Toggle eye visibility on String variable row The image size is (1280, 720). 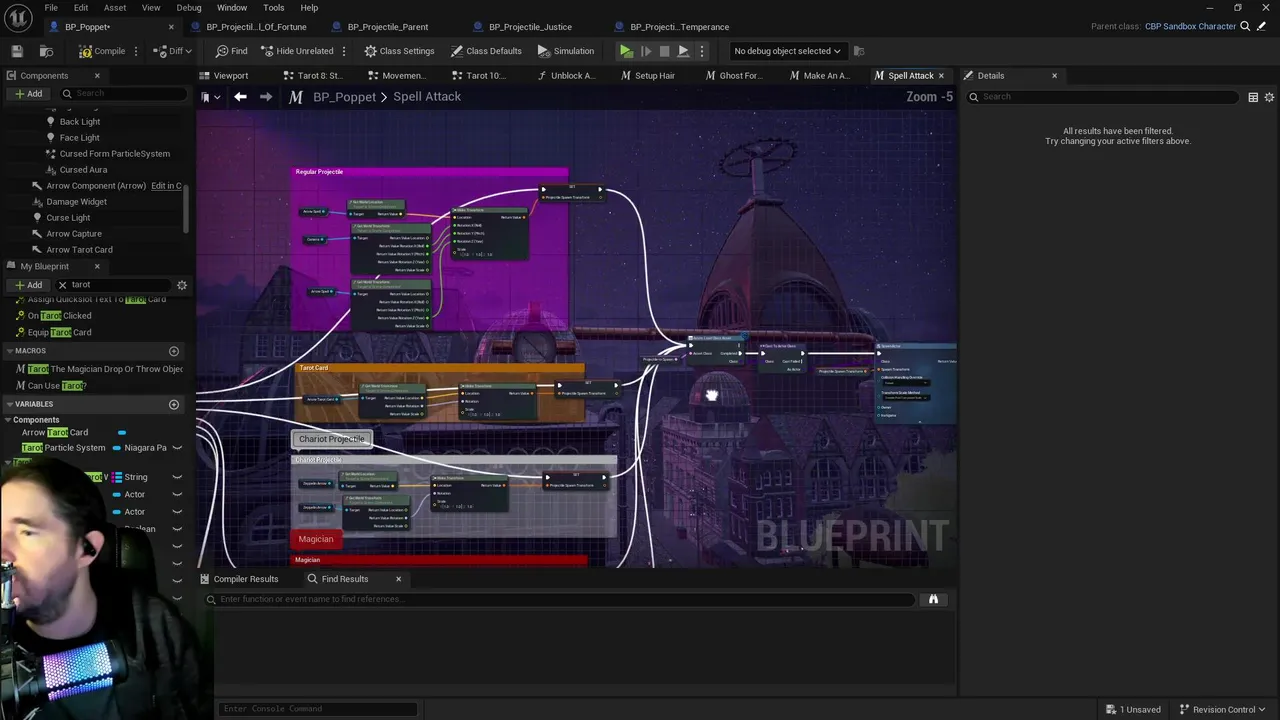[x=177, y=477]
